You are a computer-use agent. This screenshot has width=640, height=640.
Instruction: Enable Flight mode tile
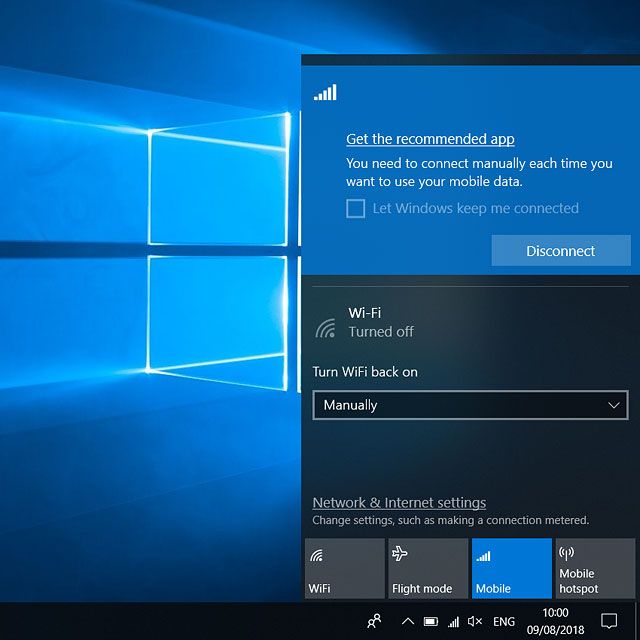point(427,568)
